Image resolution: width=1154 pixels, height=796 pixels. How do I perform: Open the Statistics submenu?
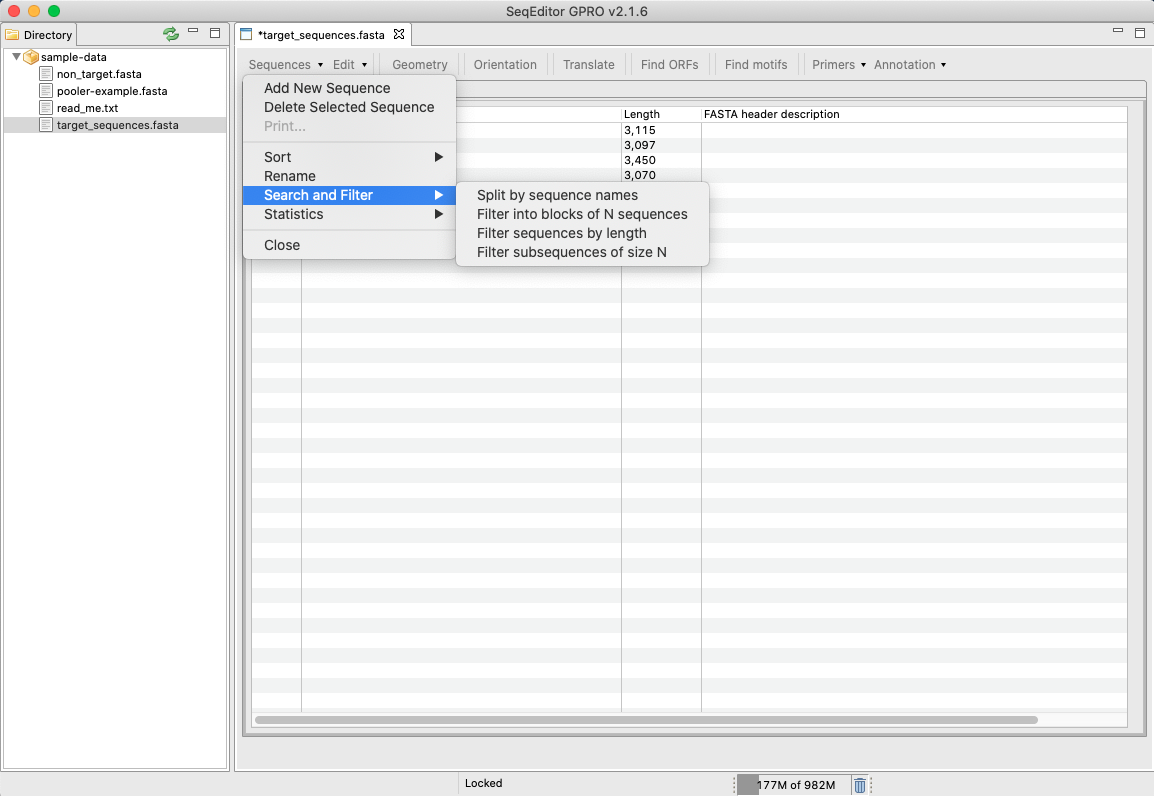coord(293,214)
